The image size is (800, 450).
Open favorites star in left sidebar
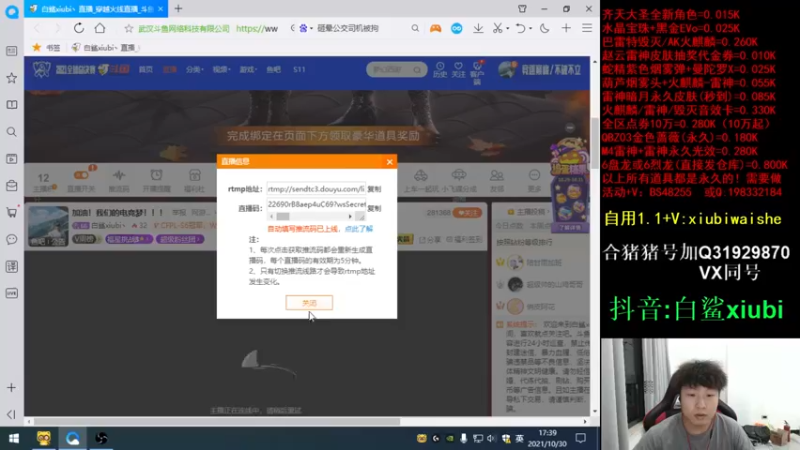coord(11,78)
